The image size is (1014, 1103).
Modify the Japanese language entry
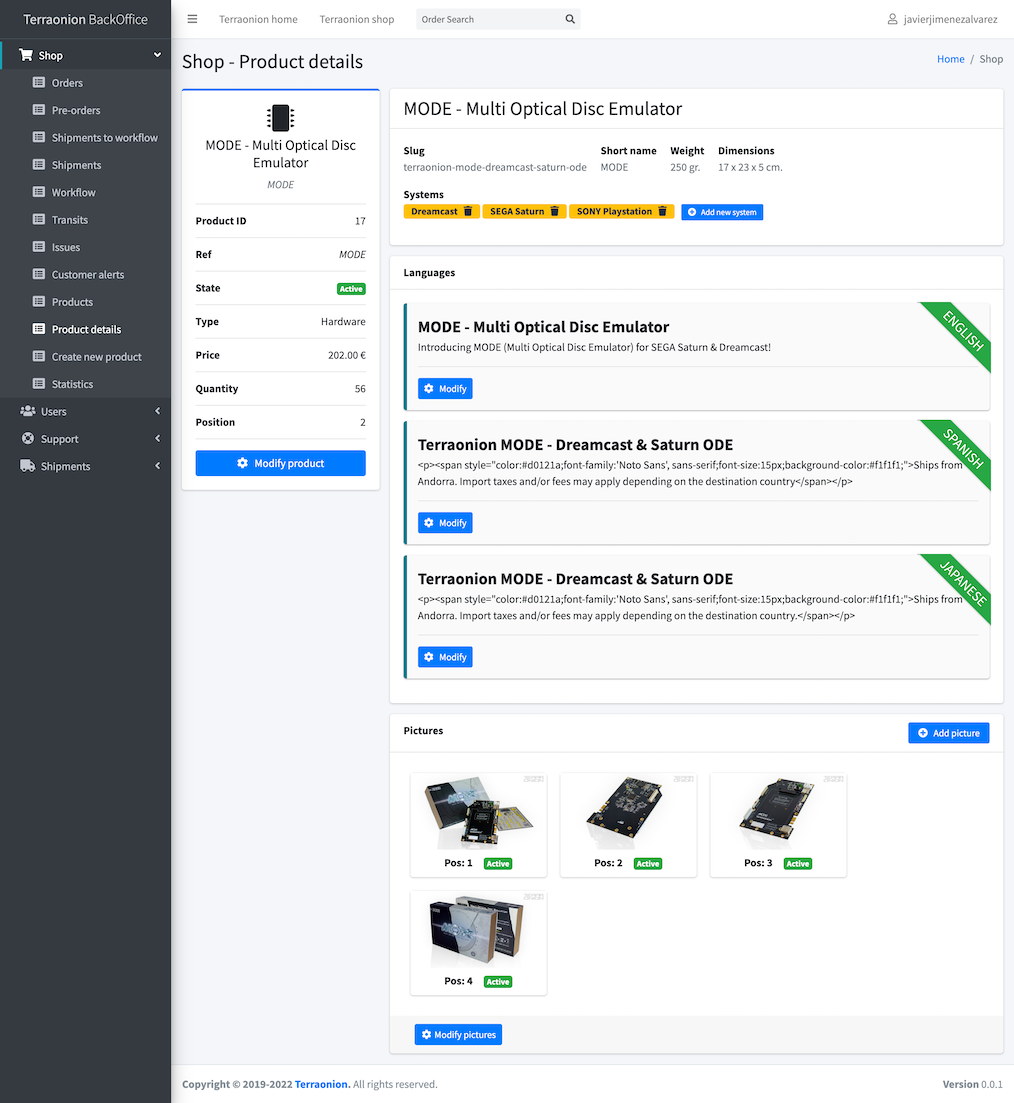tap(445, 657)
